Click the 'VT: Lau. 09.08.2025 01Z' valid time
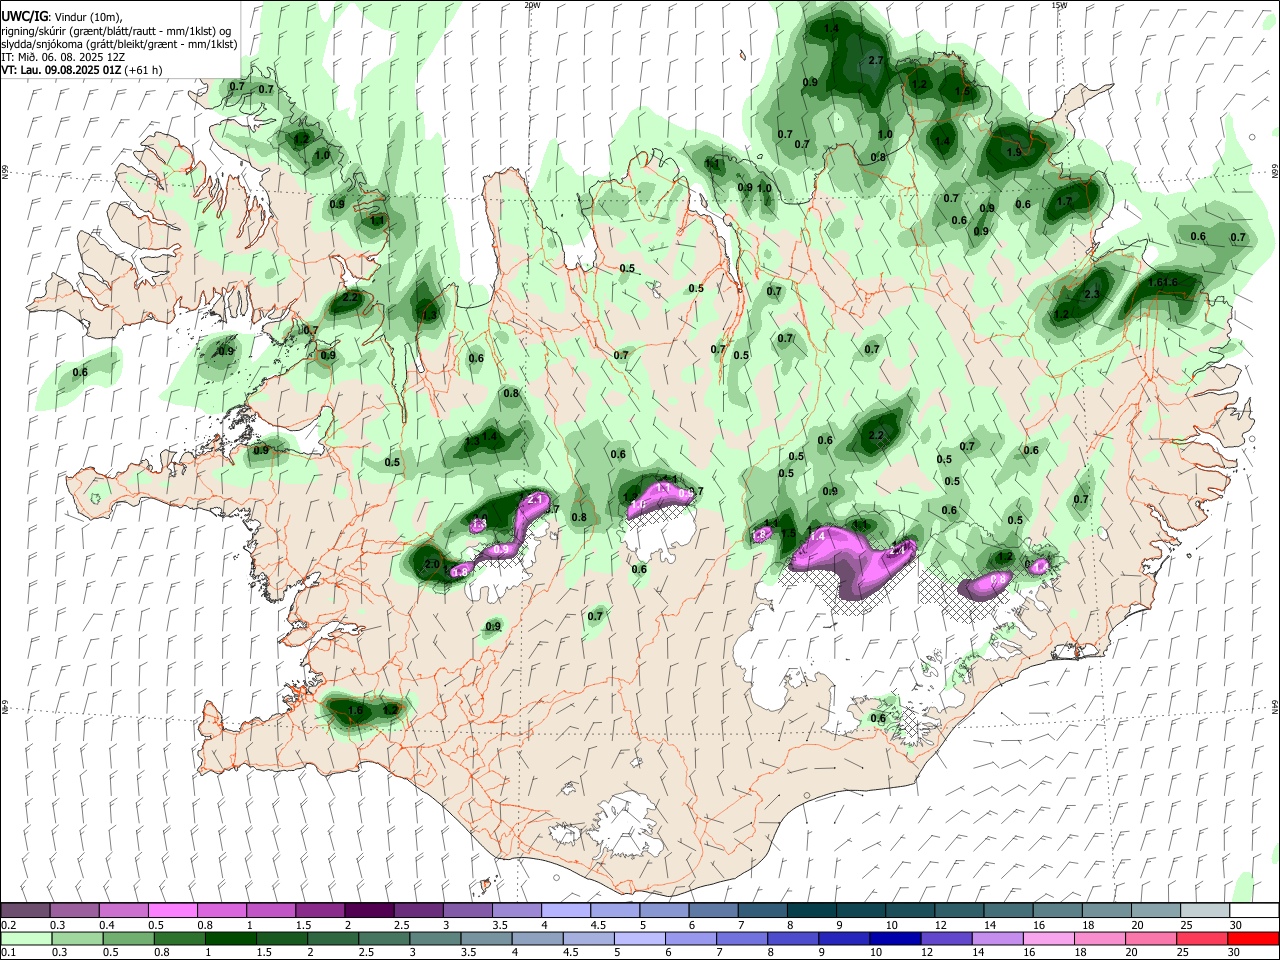The height and width of the screenshot is (960, 1280). pyautogui.click(x=63, y=70)
